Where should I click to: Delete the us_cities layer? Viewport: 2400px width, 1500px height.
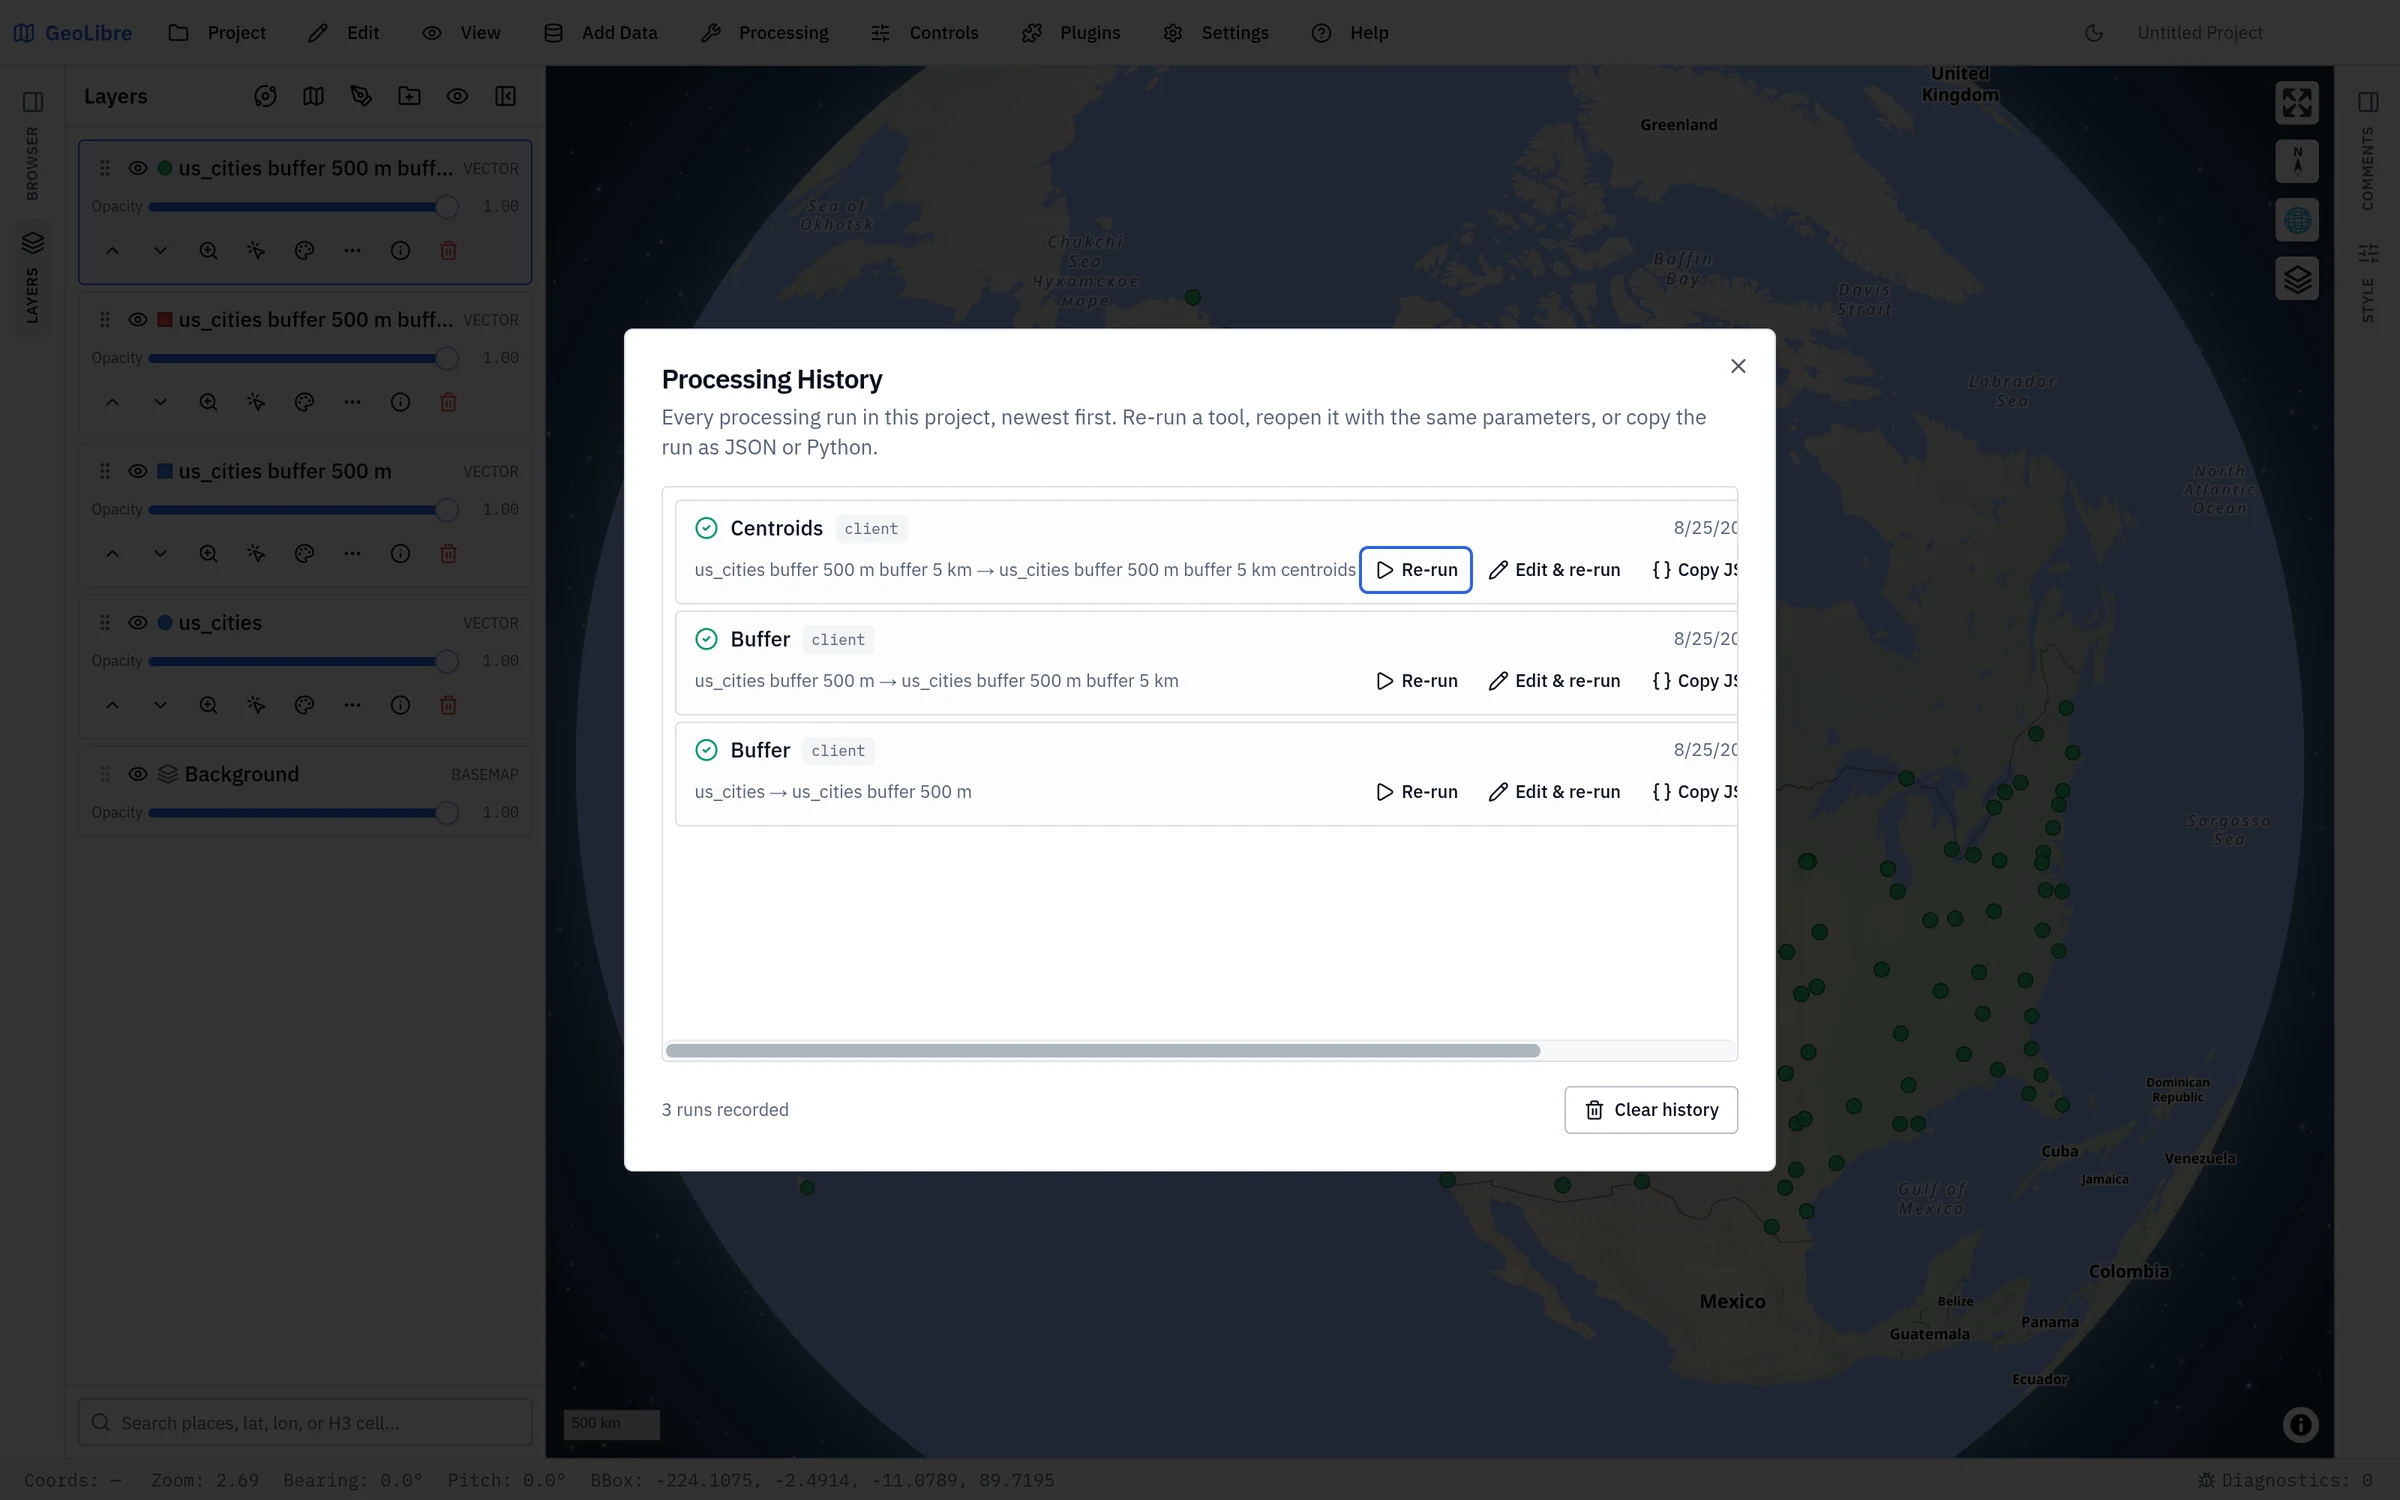(448, 705)
